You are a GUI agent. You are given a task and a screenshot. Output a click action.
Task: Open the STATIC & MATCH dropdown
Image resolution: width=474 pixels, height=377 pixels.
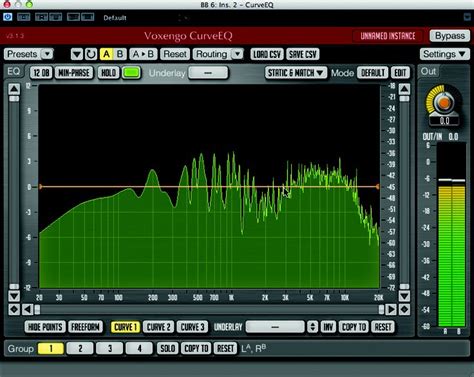[296, 73]
